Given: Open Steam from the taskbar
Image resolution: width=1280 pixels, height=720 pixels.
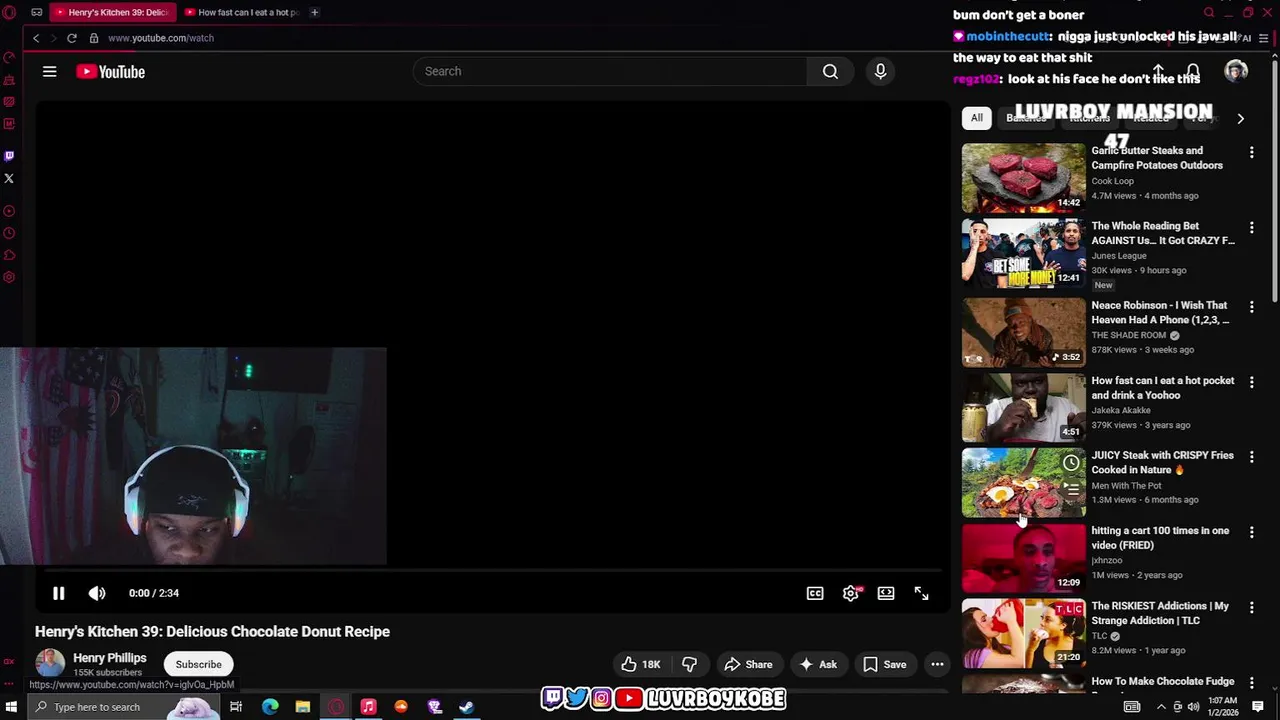Looking at the screenshot, I should tap(466, 707).
